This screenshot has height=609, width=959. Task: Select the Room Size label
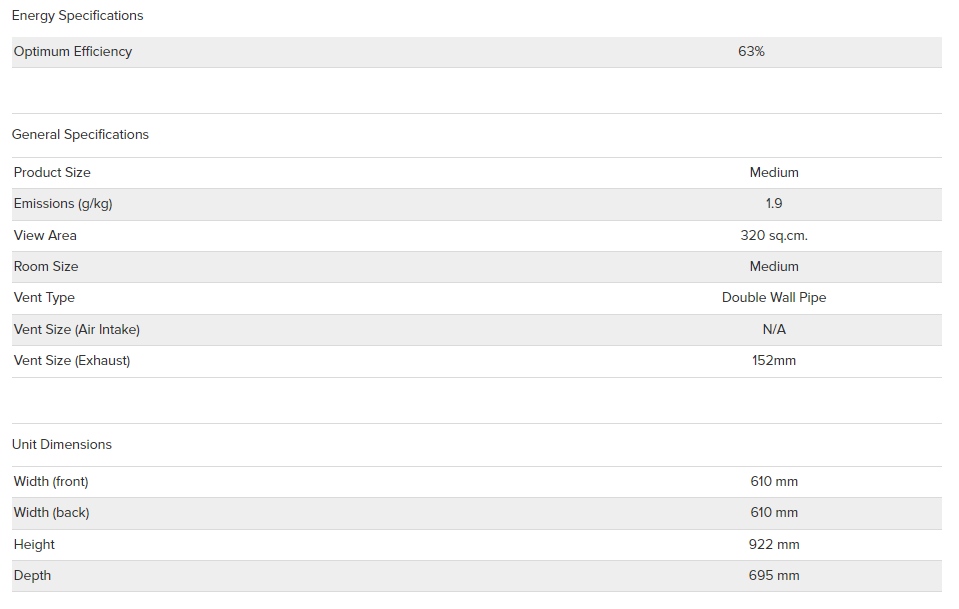pos(46,267)
